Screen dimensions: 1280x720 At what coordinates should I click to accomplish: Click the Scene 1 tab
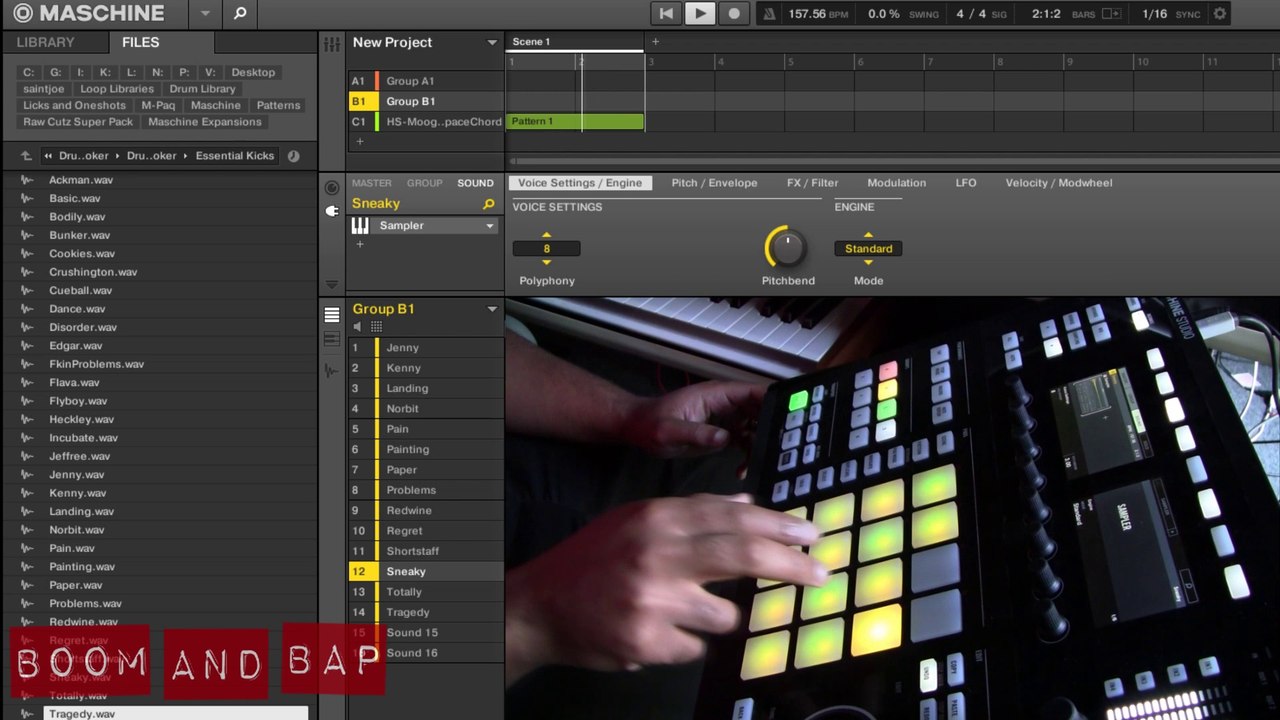click(531, 42)
